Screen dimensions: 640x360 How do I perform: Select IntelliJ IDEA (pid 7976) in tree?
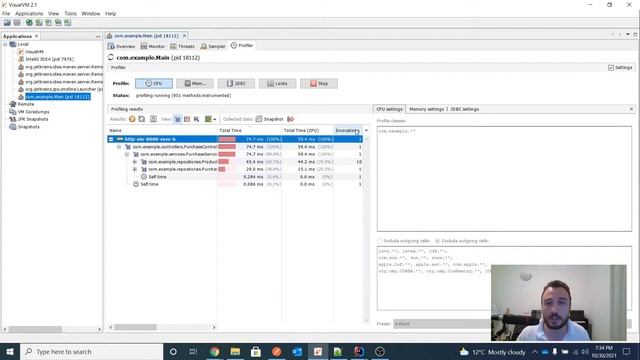(x=49, y=59)
